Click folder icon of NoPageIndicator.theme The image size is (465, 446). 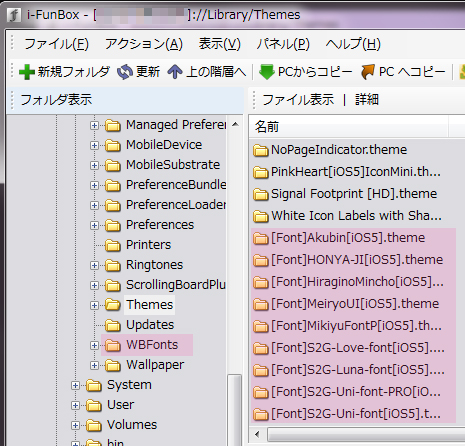point(261,150)
